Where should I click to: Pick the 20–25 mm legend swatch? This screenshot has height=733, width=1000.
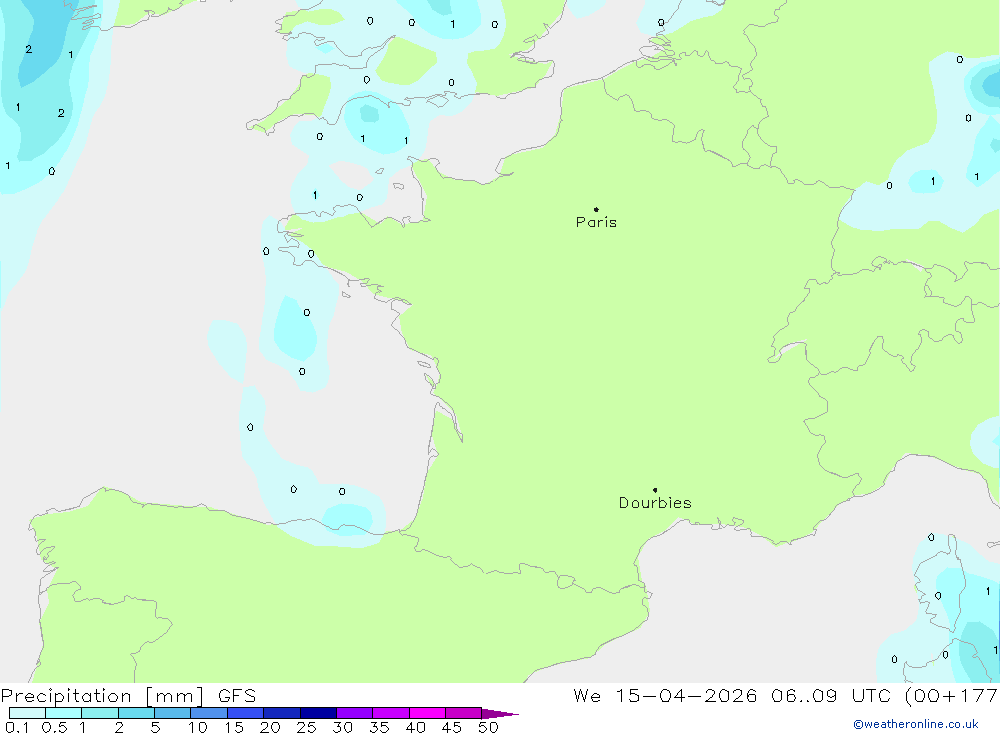[282, 713]
